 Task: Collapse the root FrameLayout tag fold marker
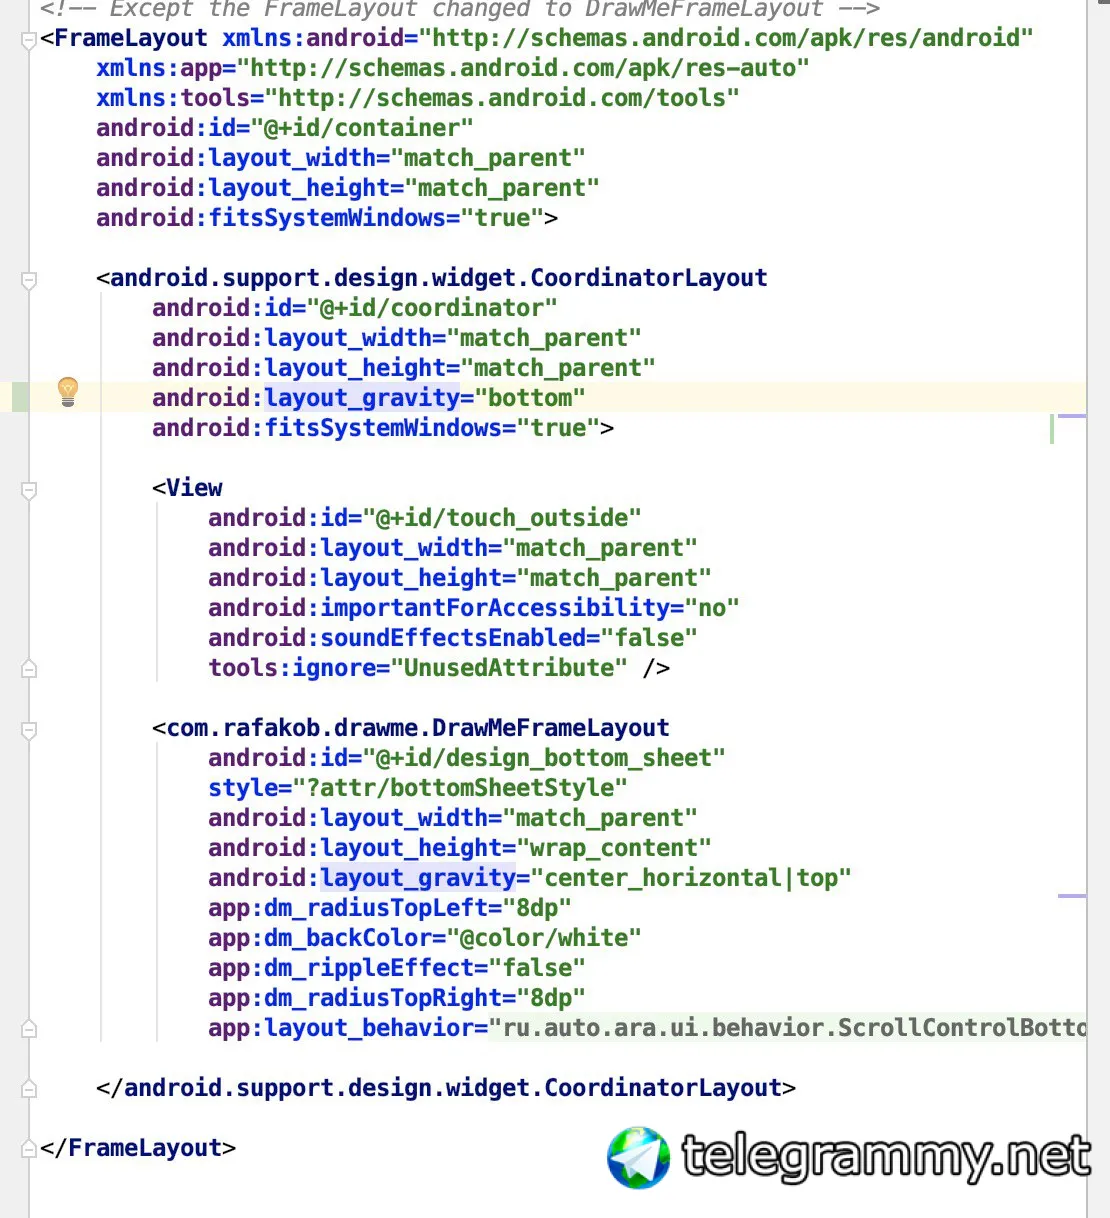click(29, 40)
